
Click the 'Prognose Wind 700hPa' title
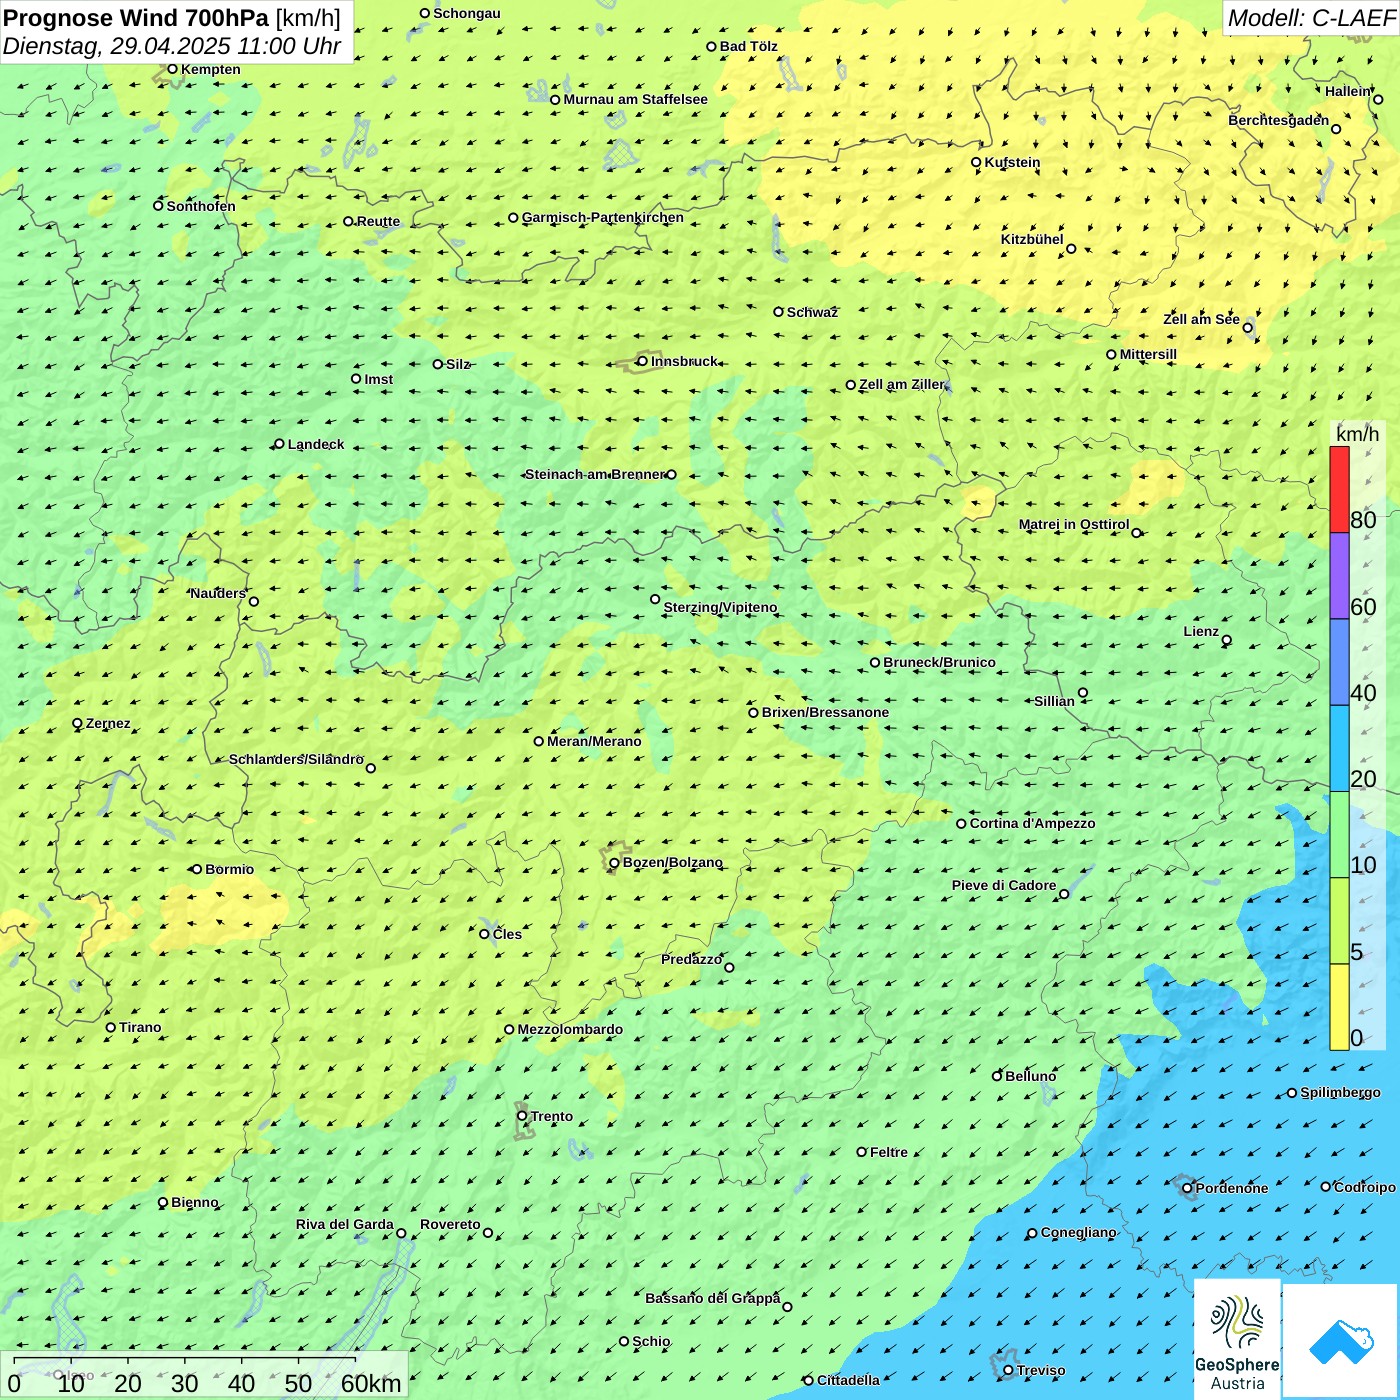136,18
